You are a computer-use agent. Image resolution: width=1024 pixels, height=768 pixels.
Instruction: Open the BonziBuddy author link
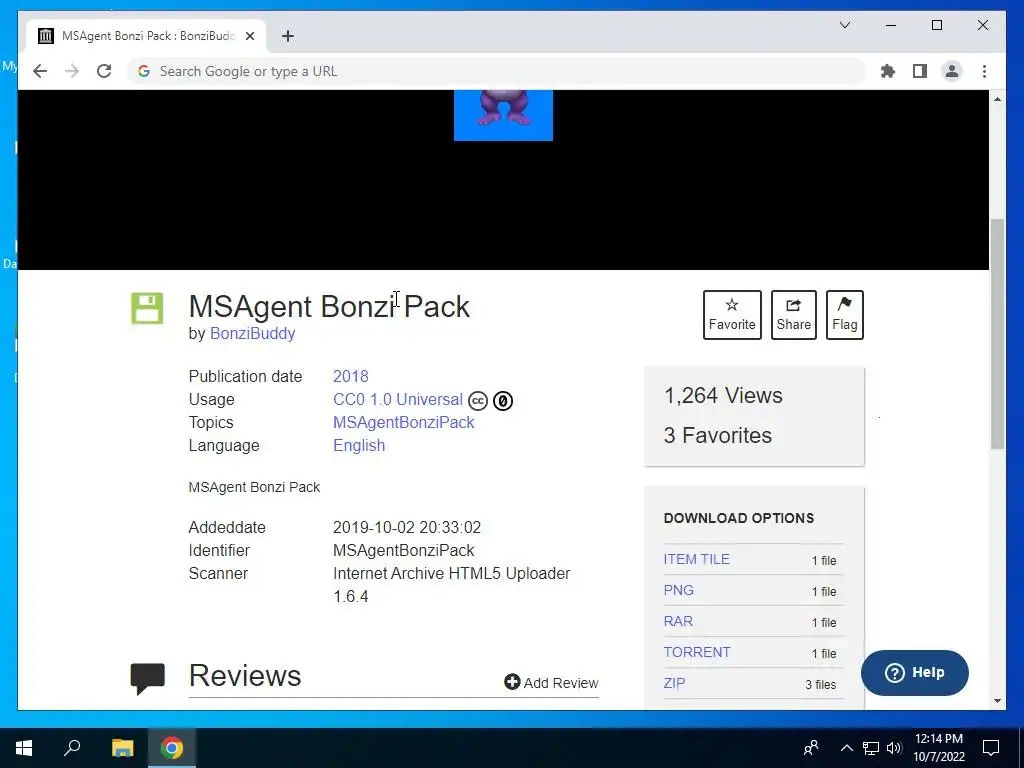(252, 333)
